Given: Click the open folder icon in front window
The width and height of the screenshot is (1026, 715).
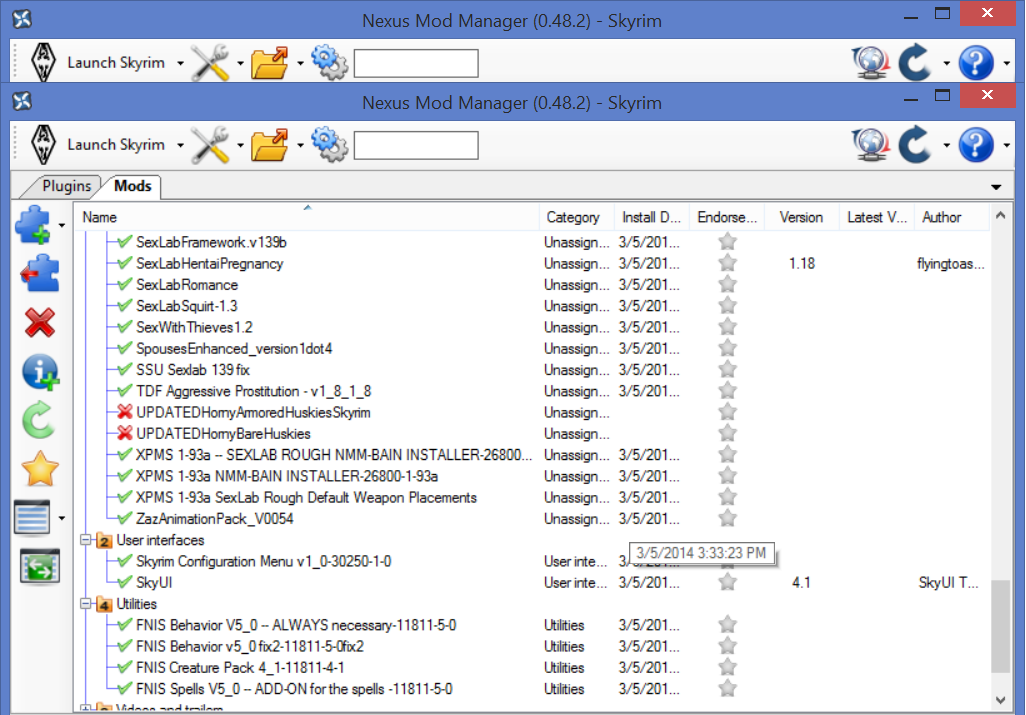Looking at the screenshot, I should 270,145.
